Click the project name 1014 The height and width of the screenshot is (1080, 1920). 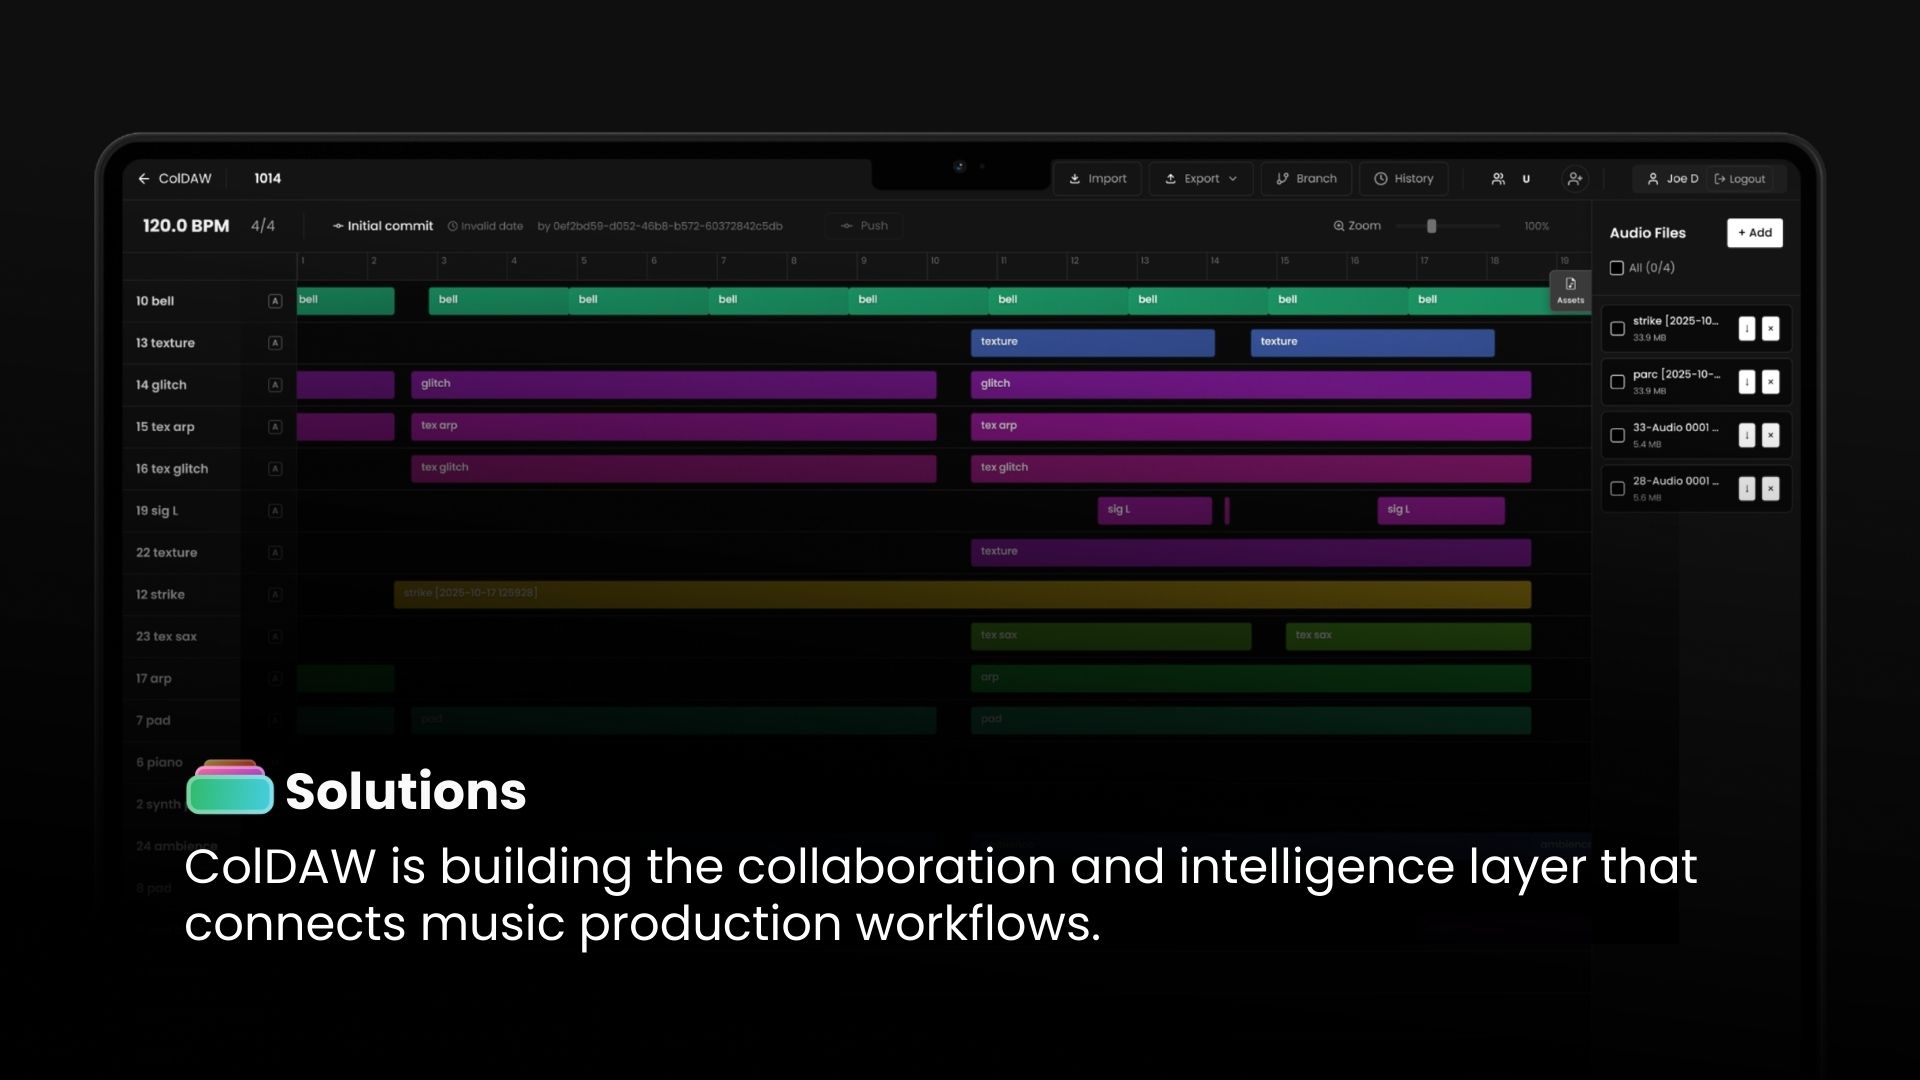(267, 179)
